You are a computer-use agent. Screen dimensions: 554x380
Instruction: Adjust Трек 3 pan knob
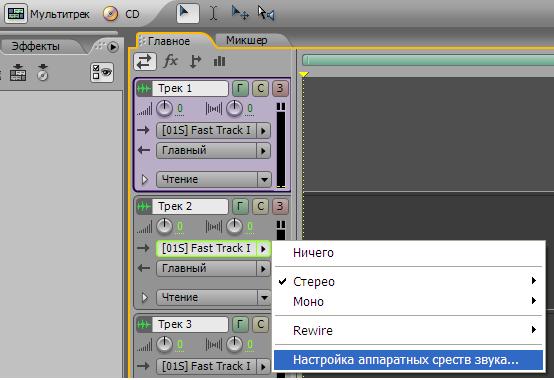click(x=234, y=344)
